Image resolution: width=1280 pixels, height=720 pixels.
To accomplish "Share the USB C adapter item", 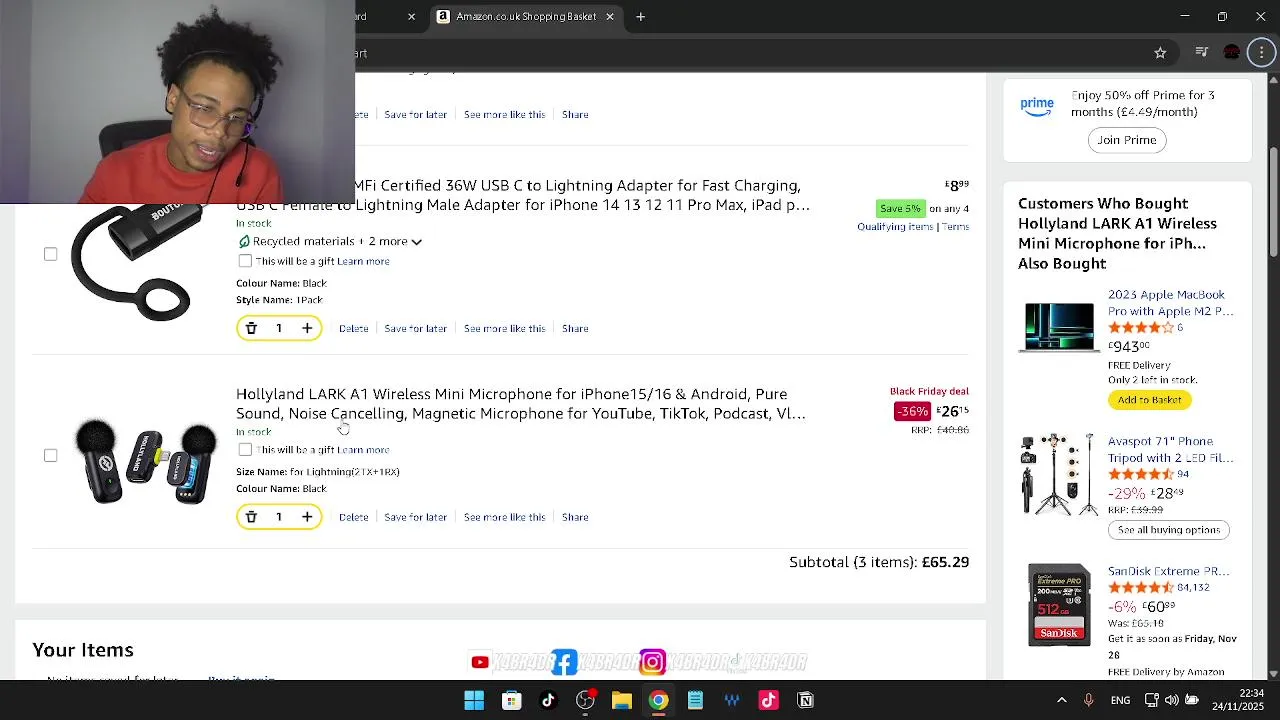I will (575, 328).
